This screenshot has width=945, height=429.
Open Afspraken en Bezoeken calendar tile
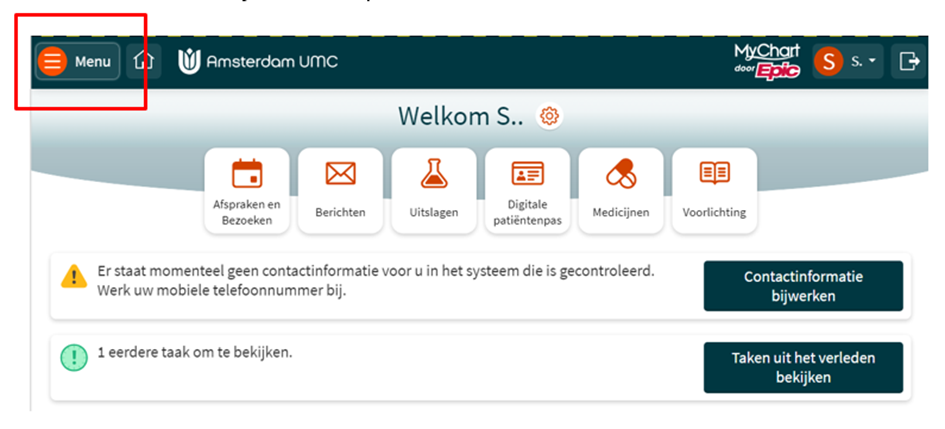tap(247, 191)
